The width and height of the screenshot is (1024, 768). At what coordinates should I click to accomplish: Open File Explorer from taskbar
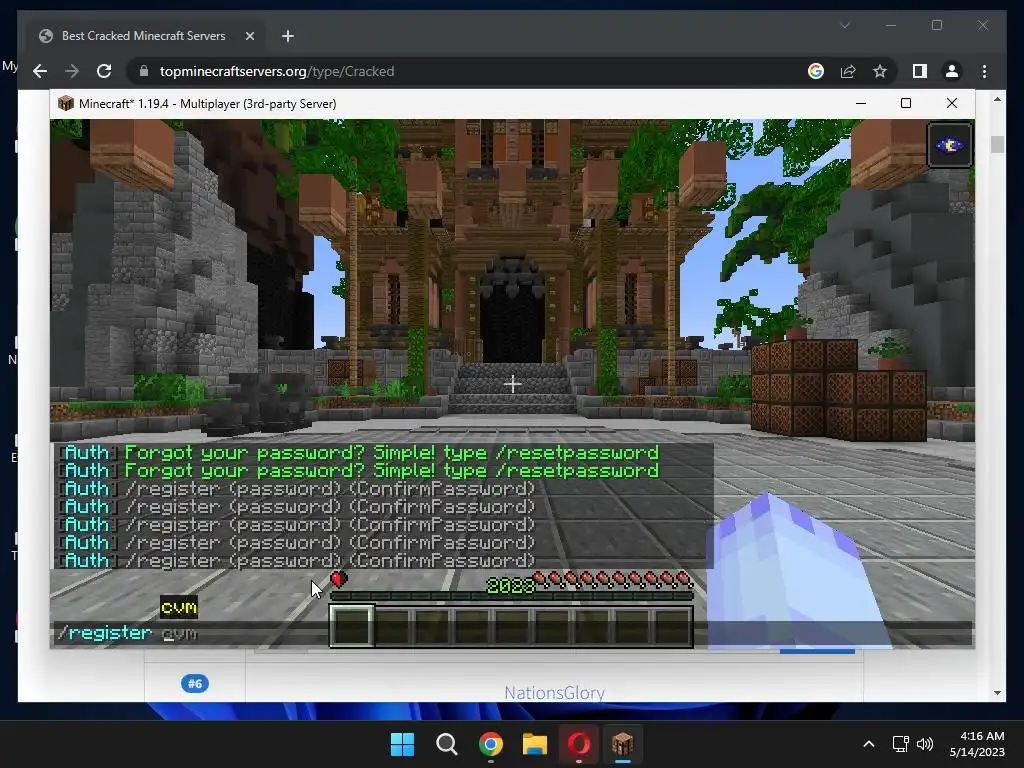(534, 744)
